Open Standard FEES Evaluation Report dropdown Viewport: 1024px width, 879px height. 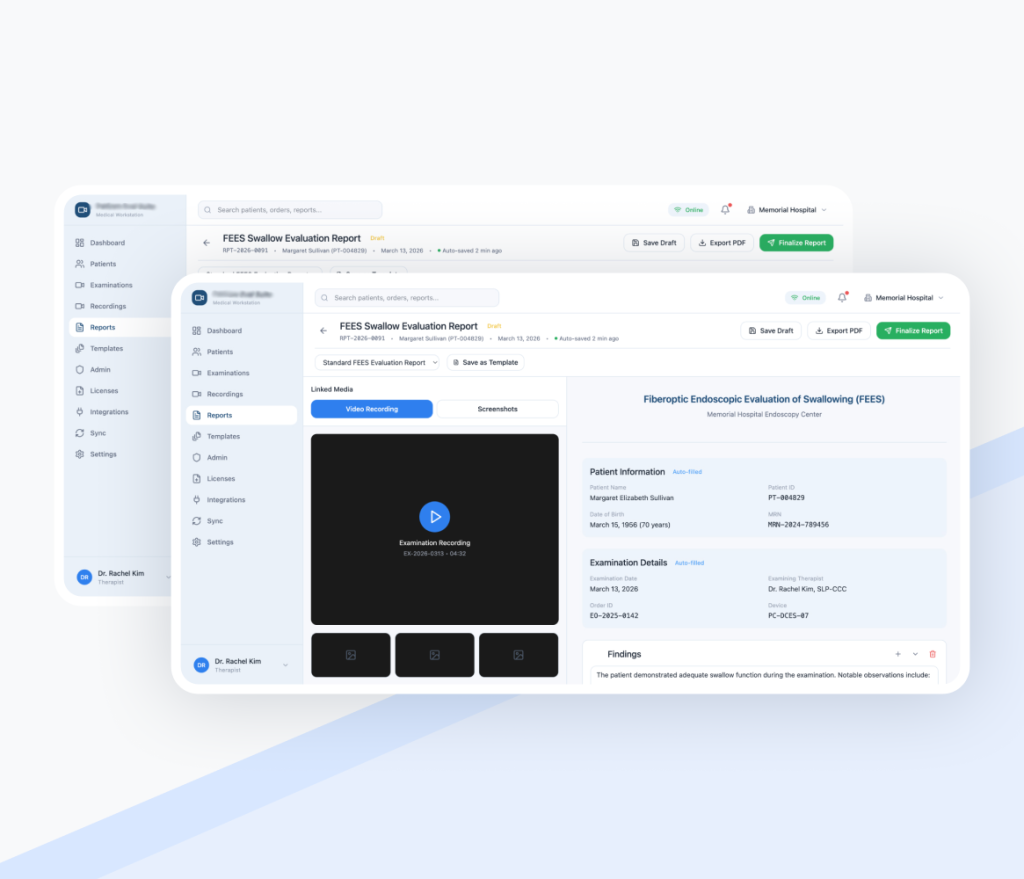pos(377,363)
